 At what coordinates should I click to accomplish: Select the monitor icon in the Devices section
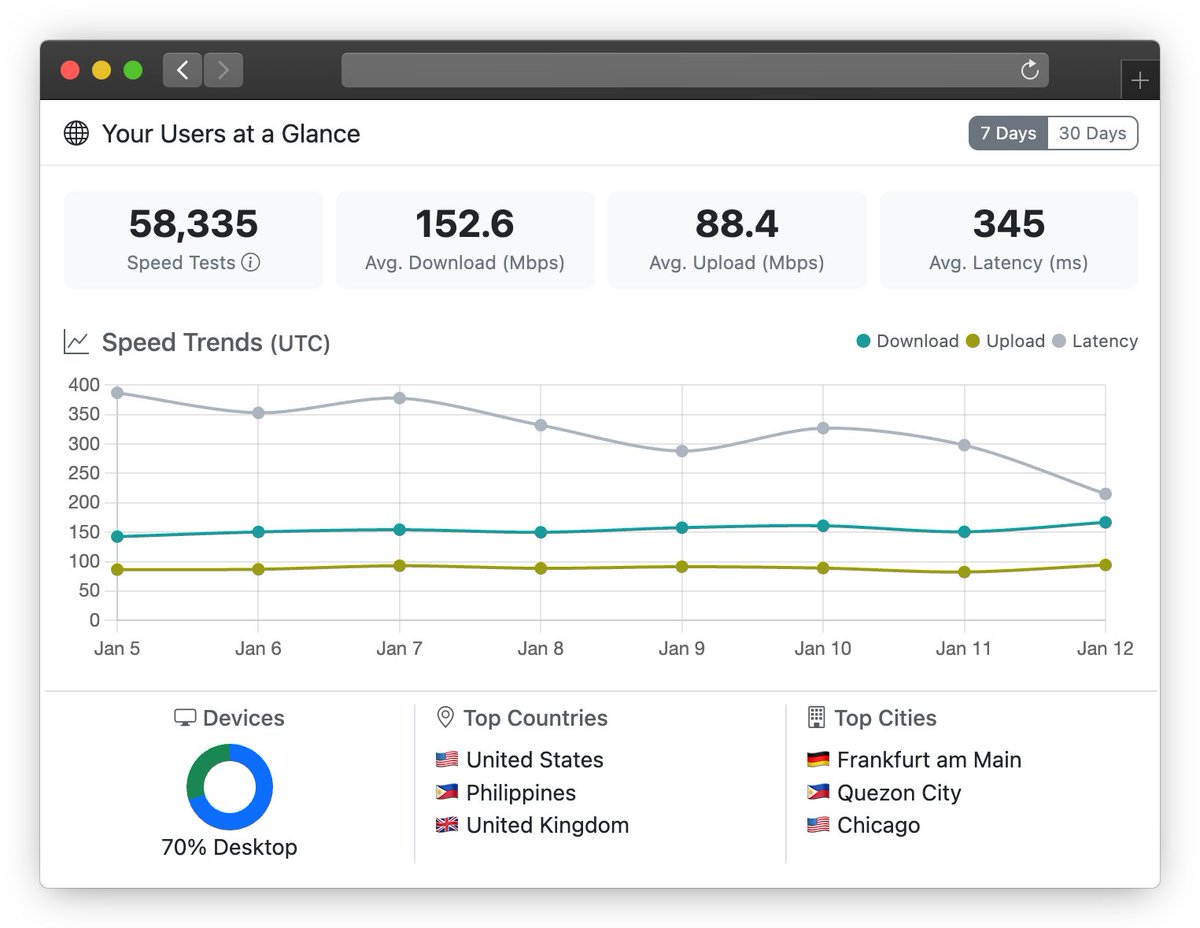pyautogui.click(x=184, y=717)
